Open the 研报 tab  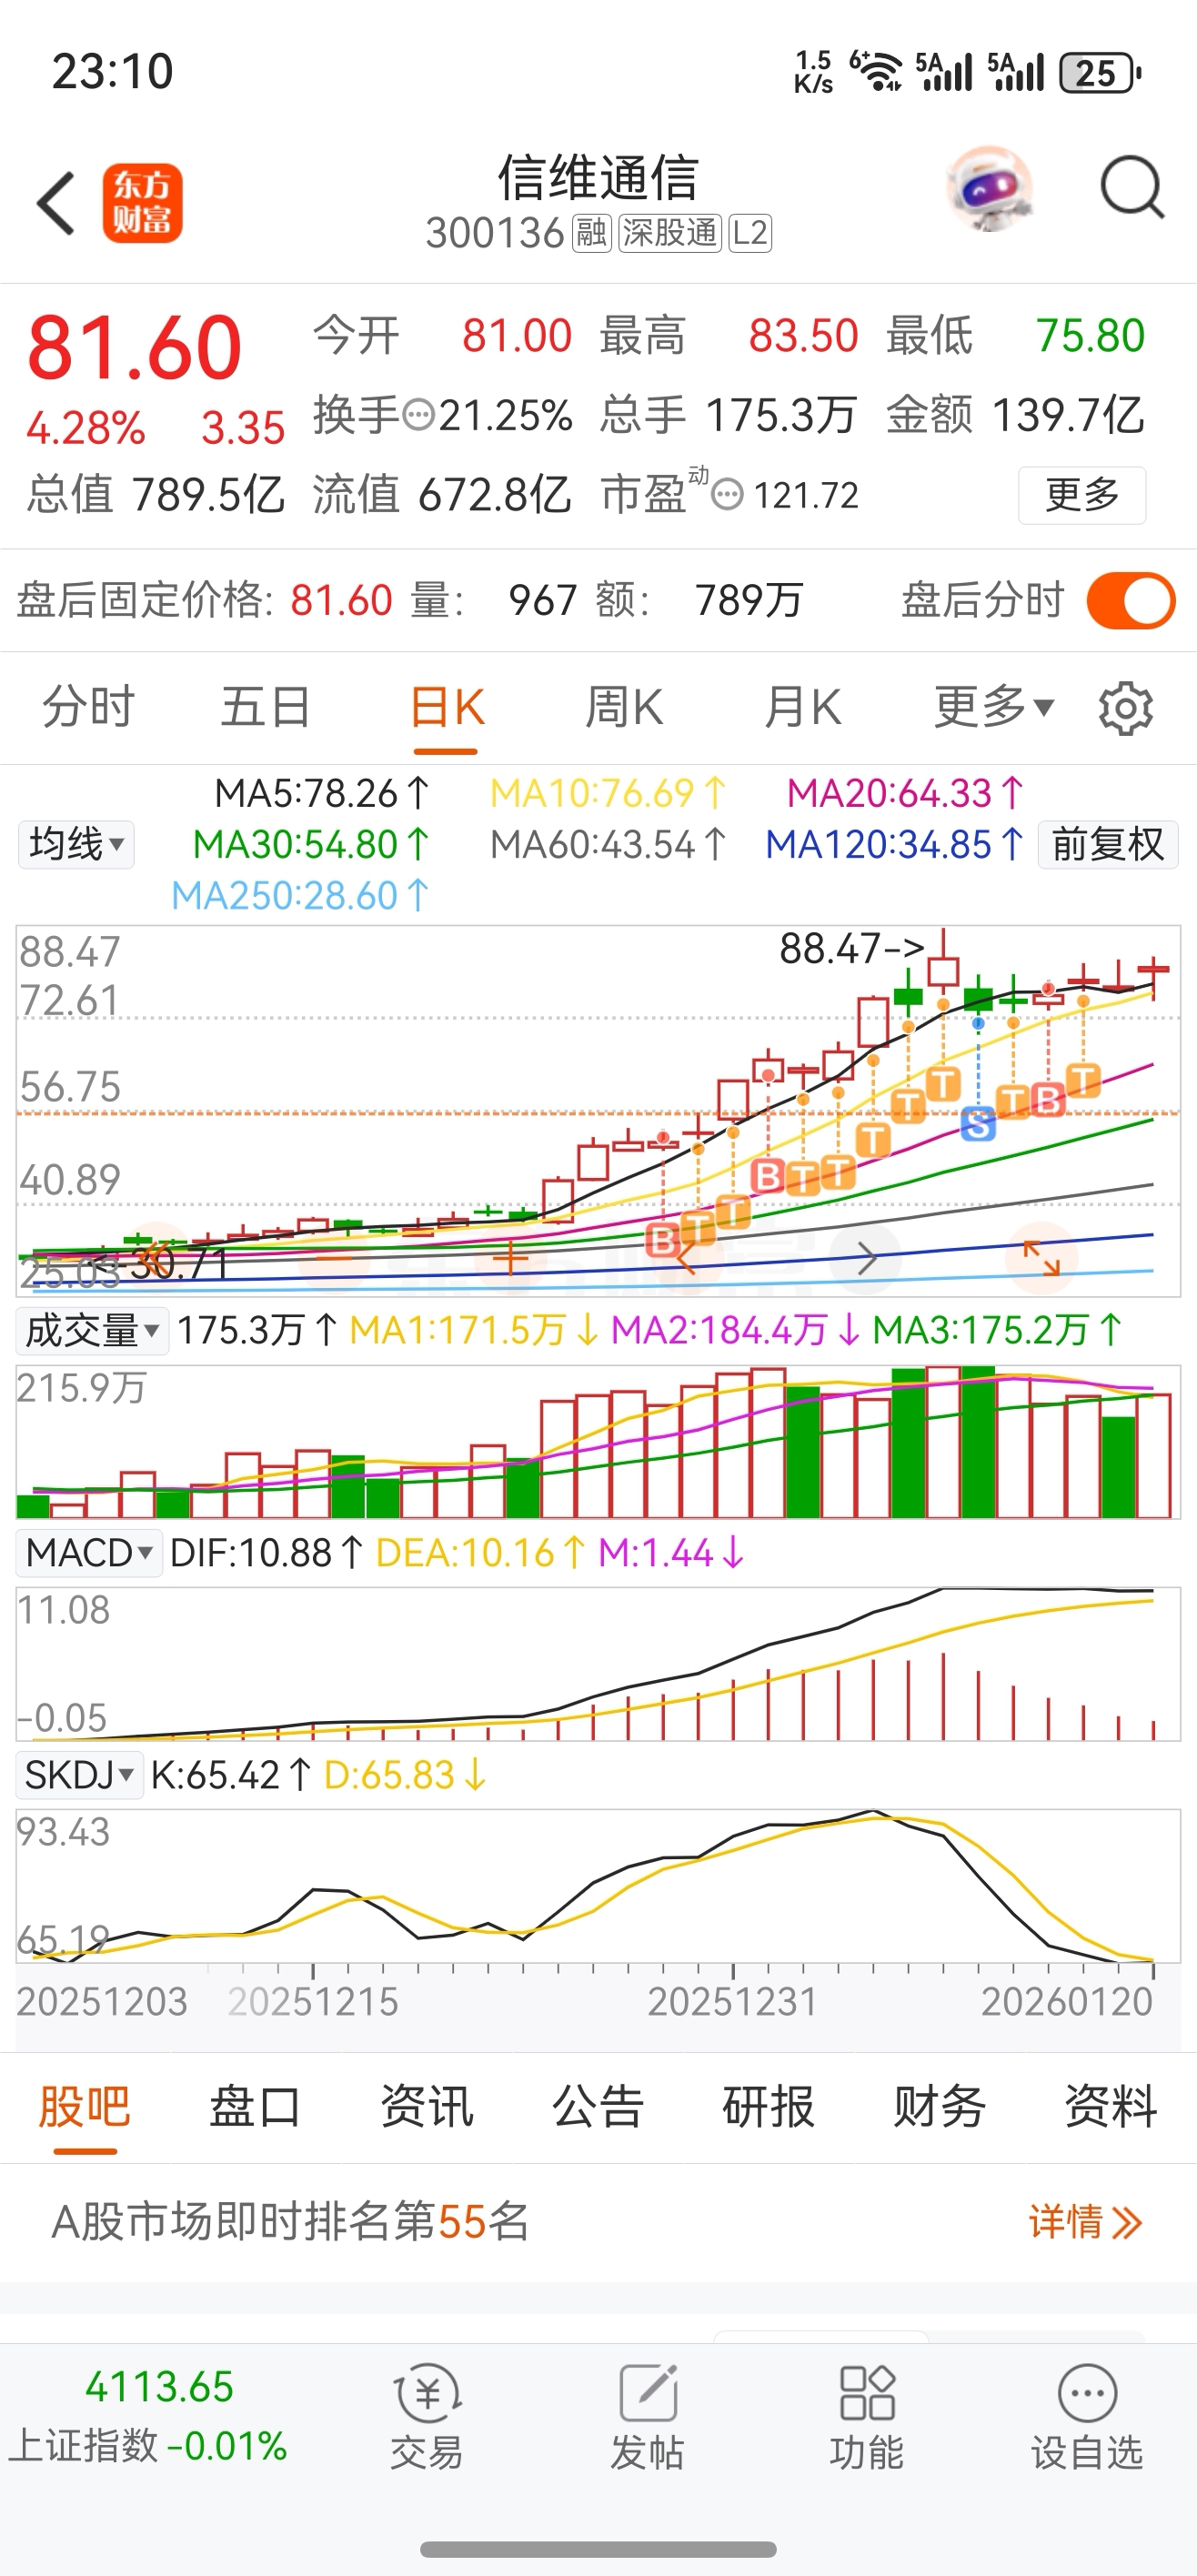(768, 2106)
